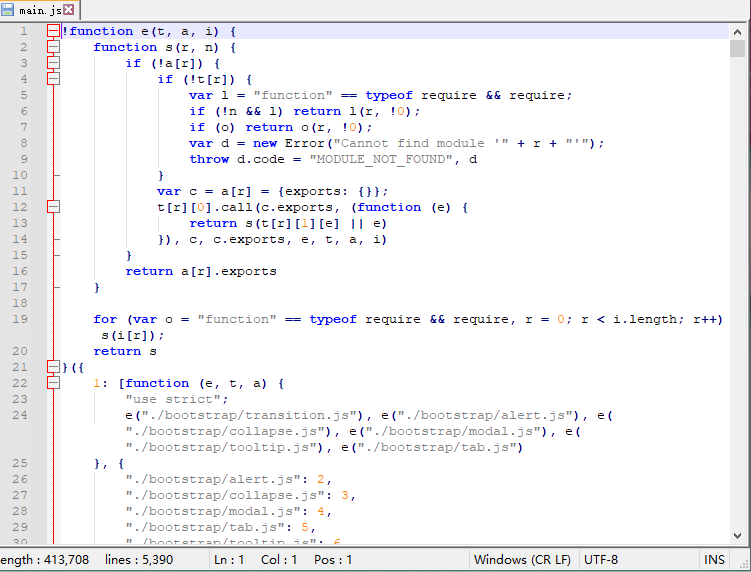Click the 'Col : 1' status text
The image size is (751, 572).
point(279,560)
